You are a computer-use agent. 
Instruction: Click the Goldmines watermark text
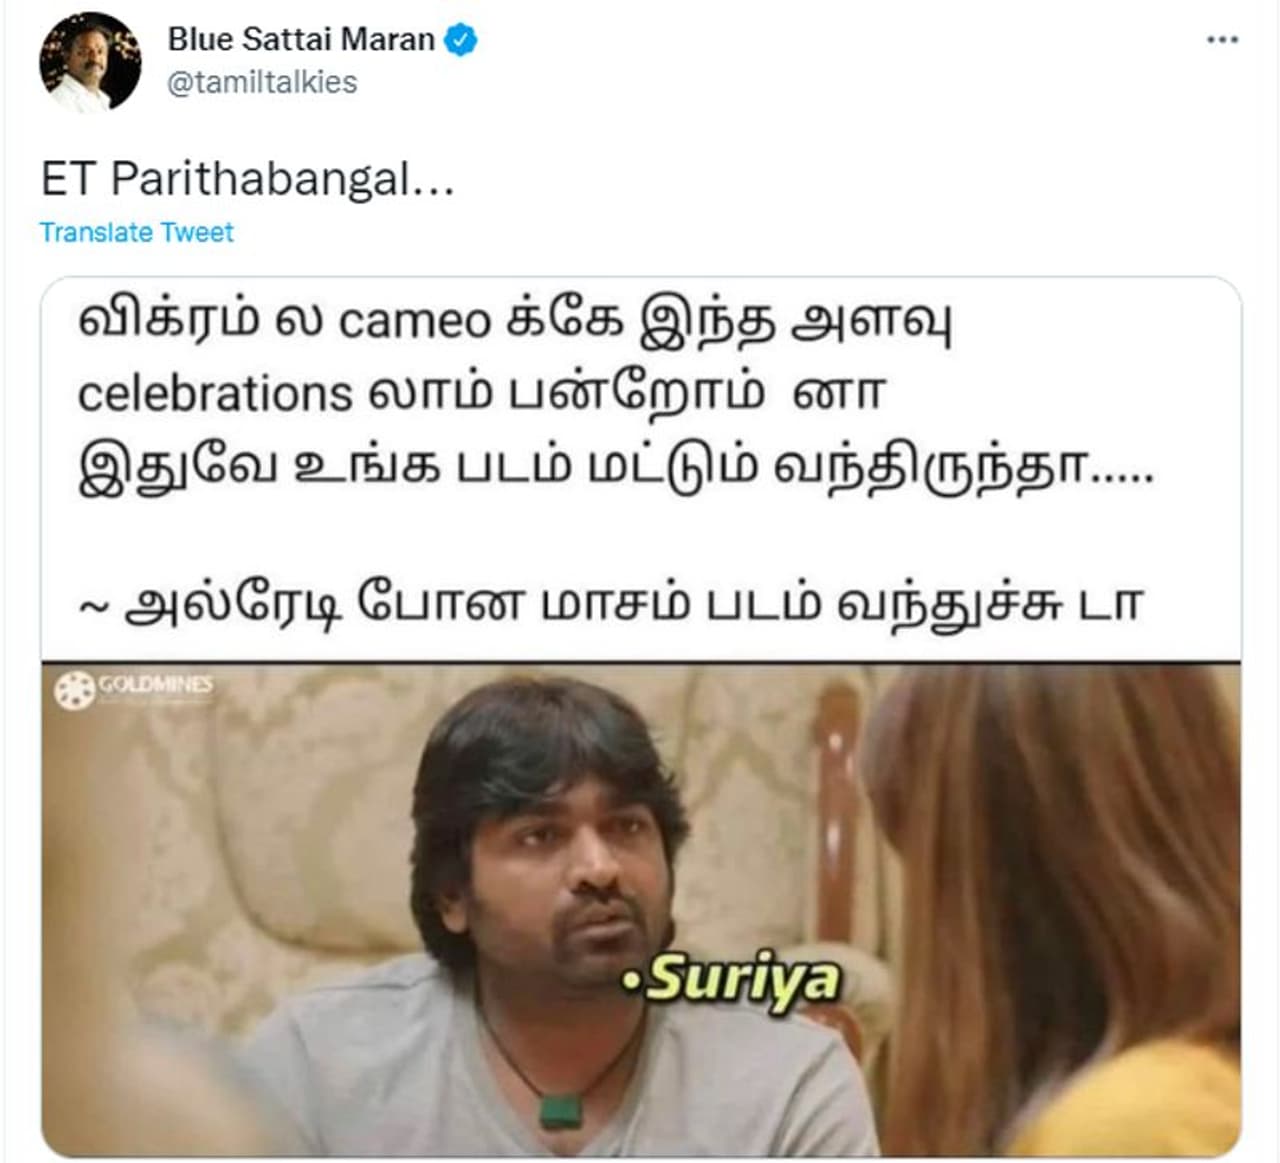pos(155,685)
